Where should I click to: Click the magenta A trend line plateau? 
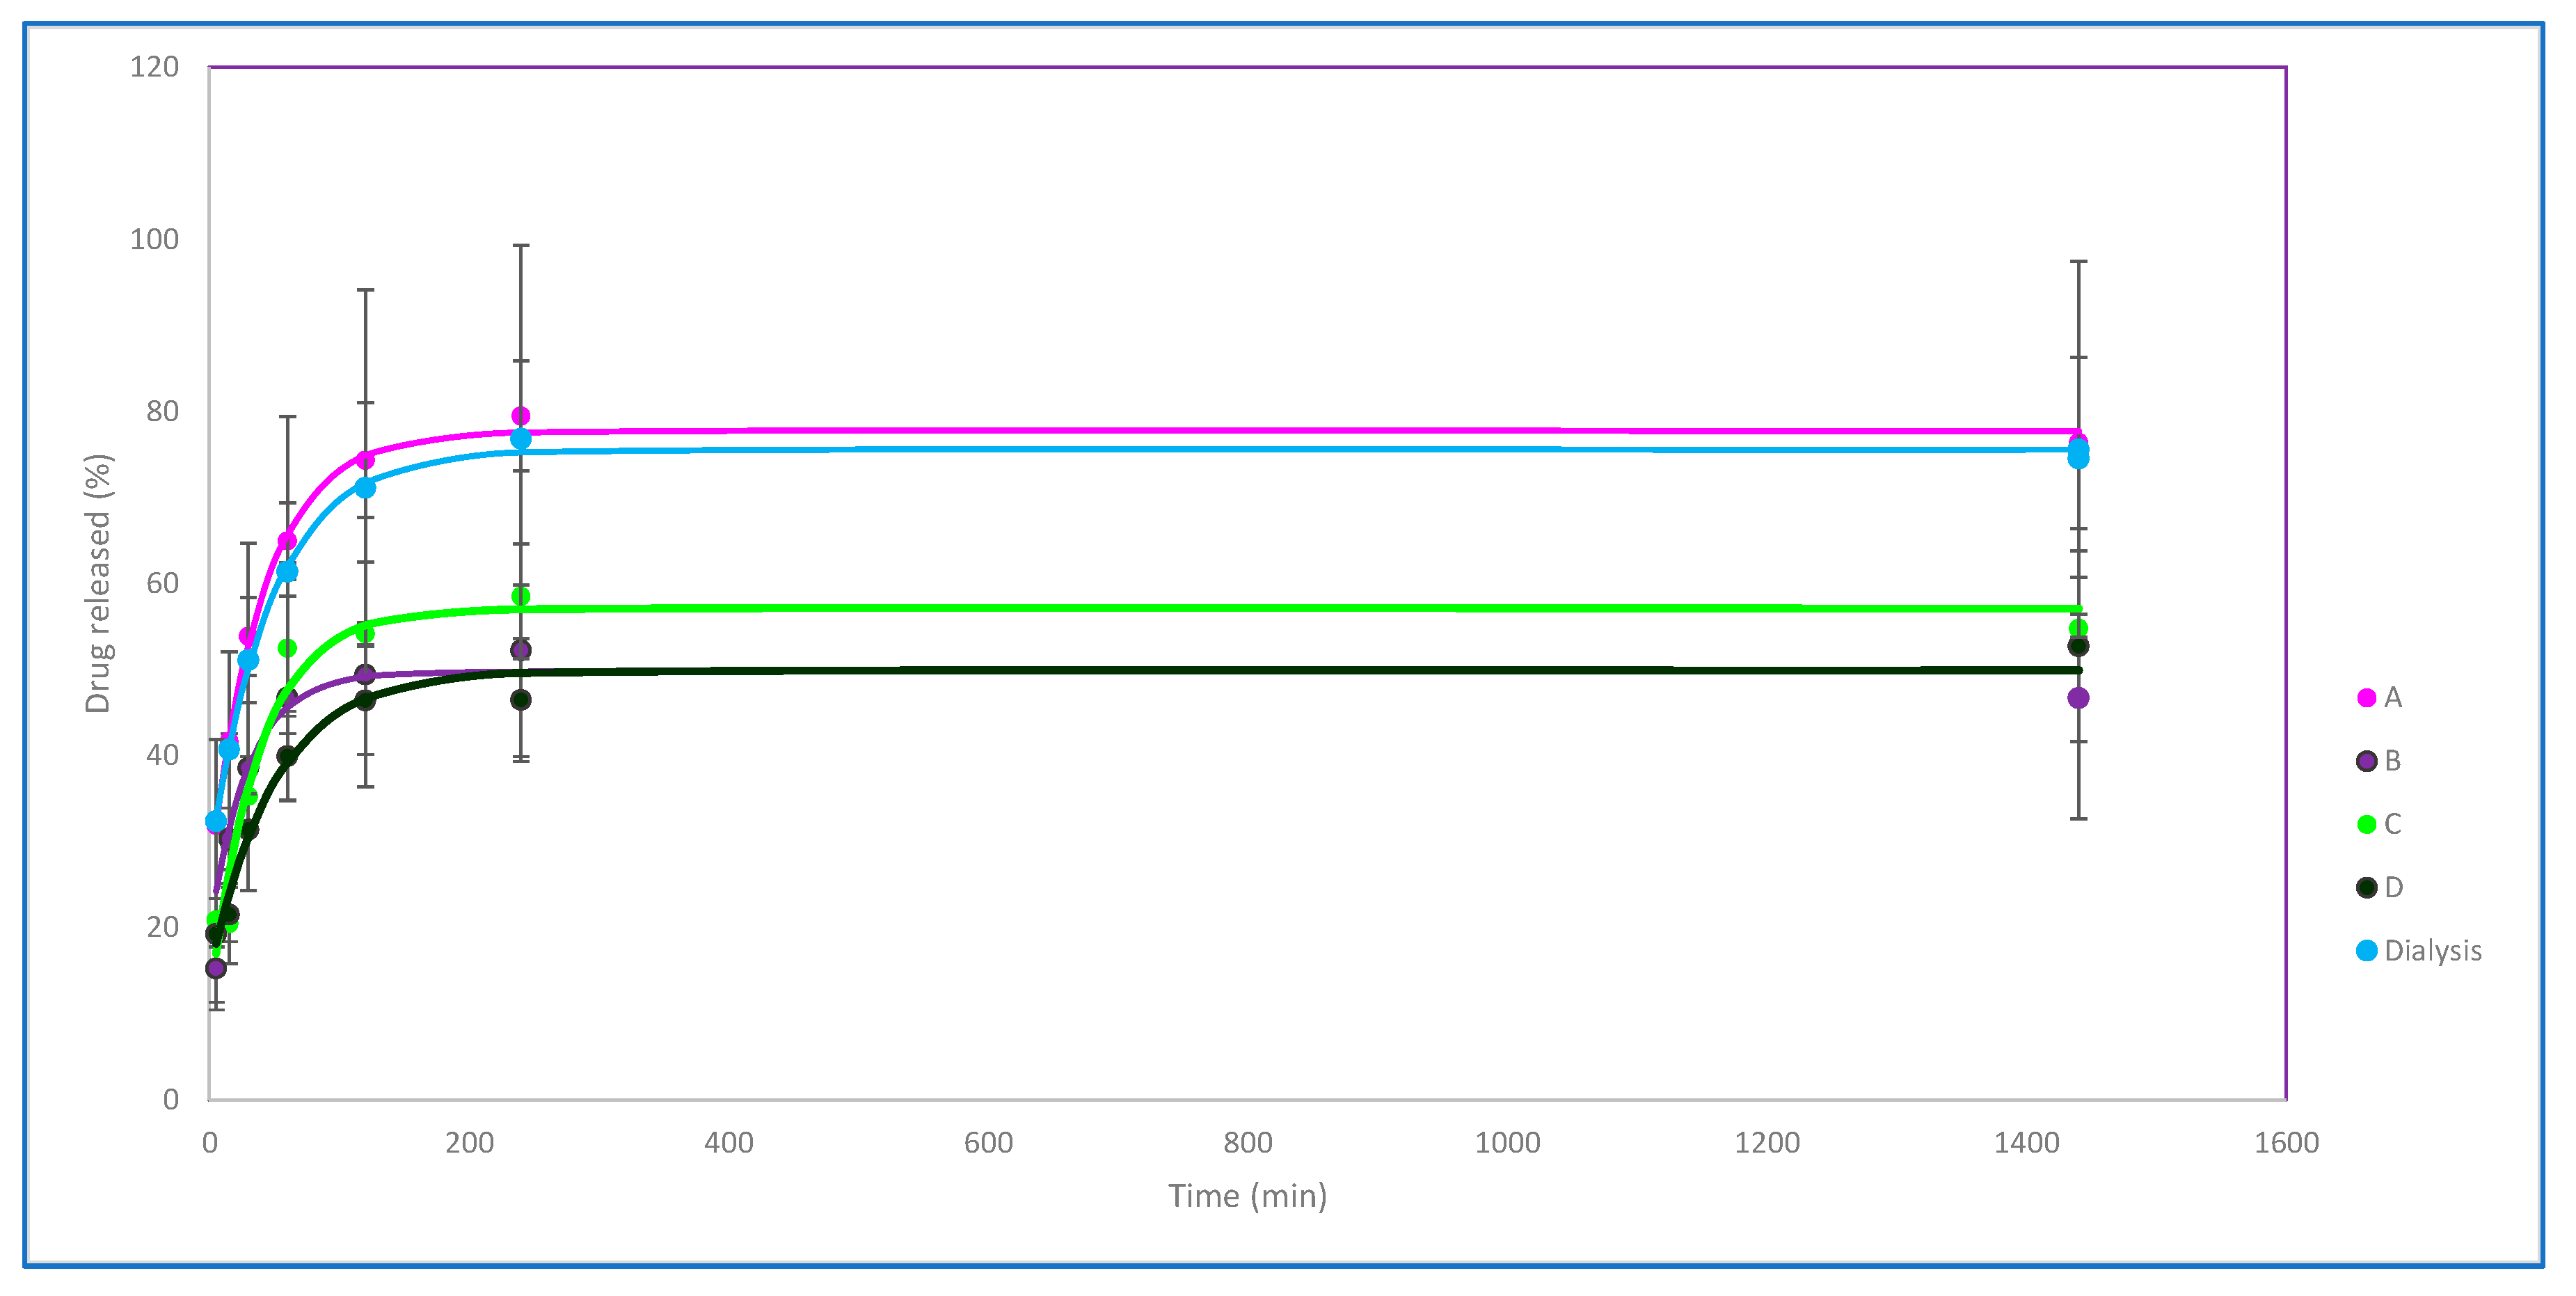click(1200, 431)
